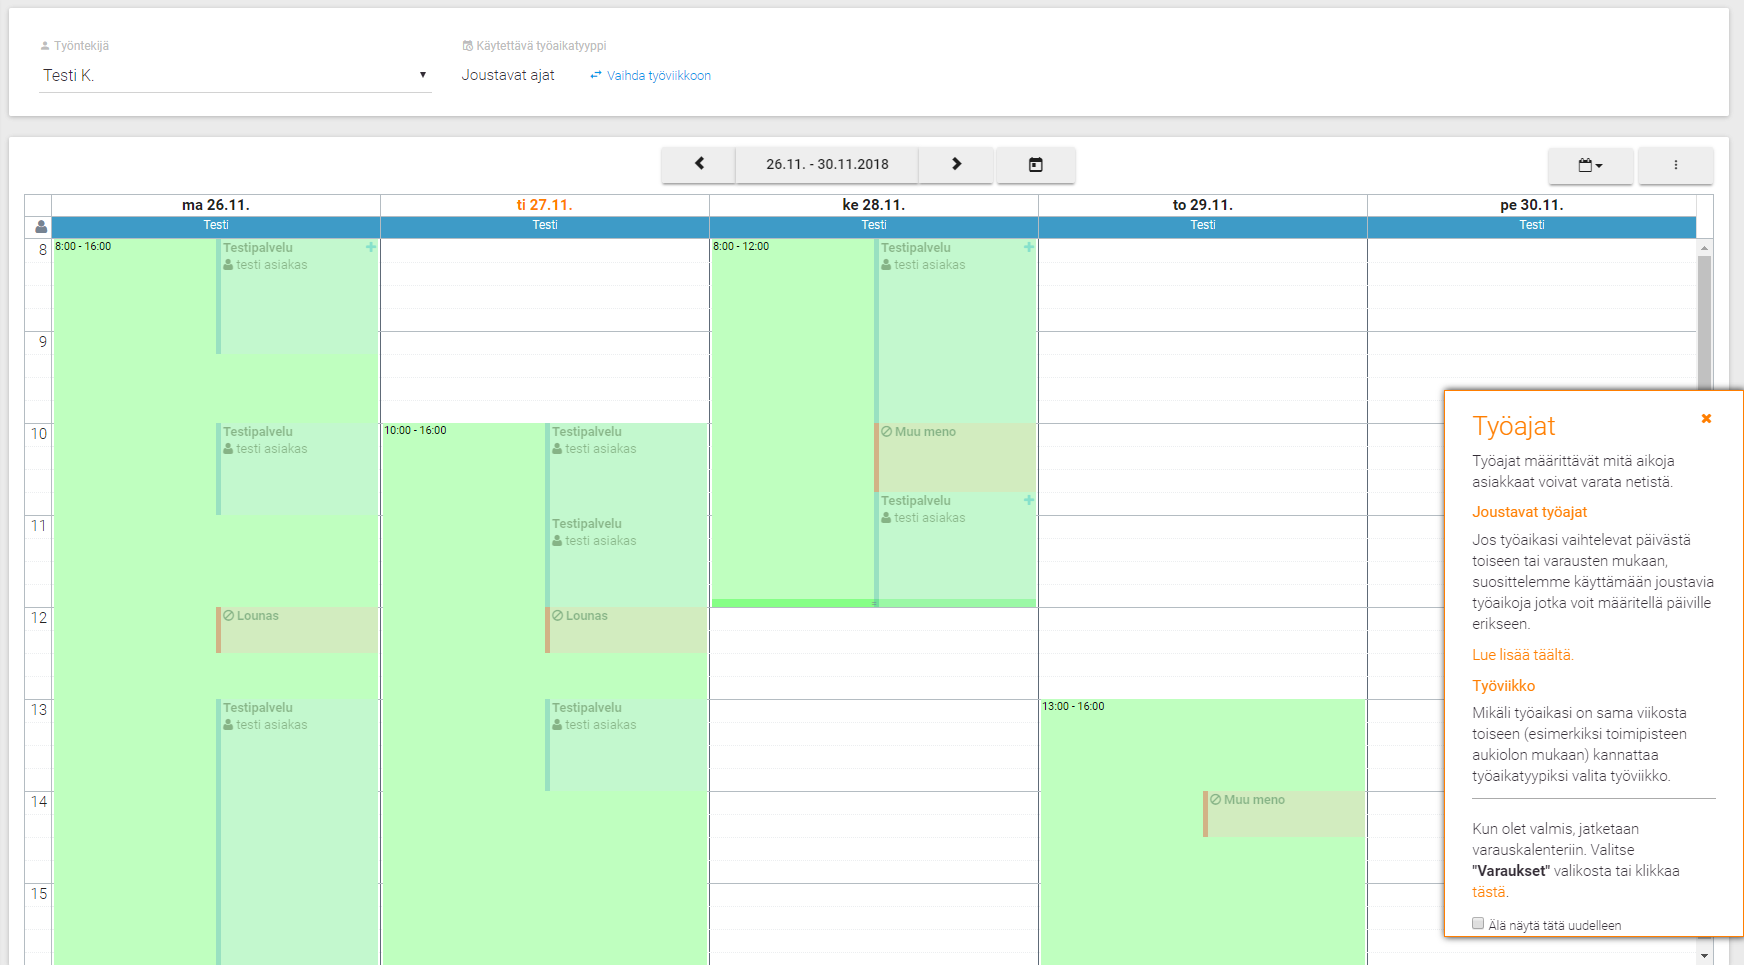
Task: Open the calendar view dropdown
Action: click(x=1590, y=165)
